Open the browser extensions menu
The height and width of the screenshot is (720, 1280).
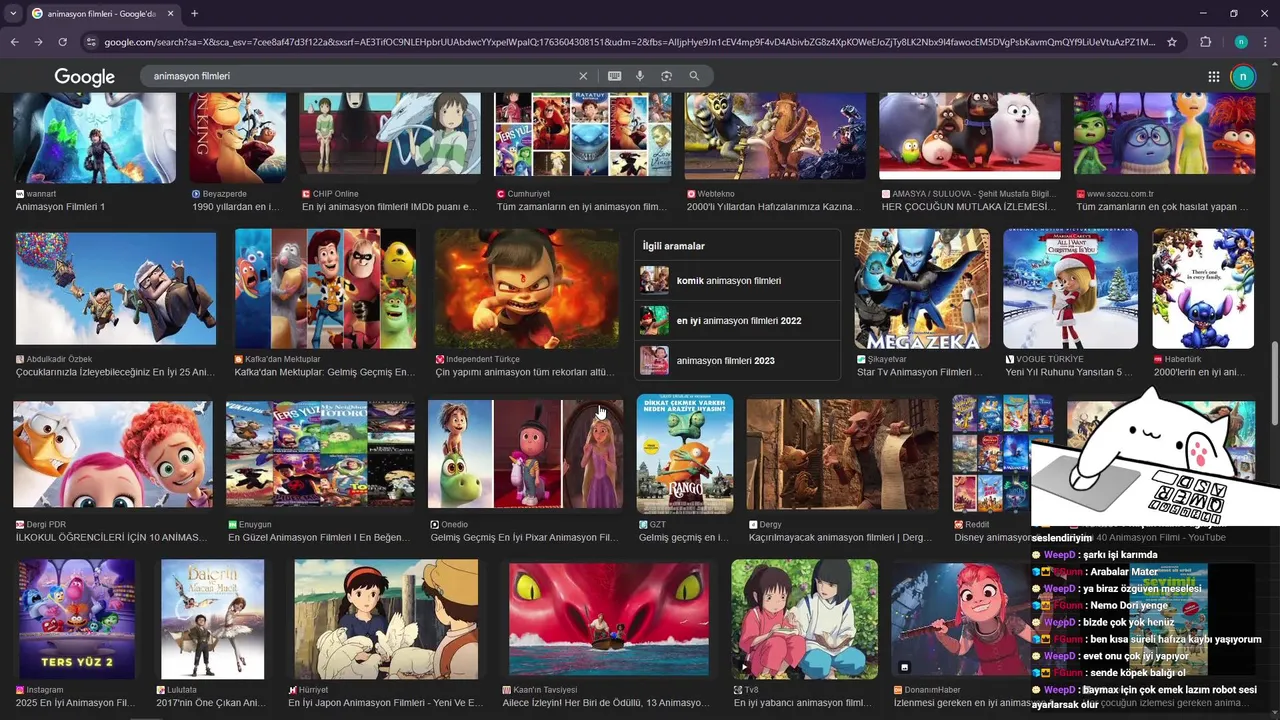pyautogui.click(x=1205, y=42)
